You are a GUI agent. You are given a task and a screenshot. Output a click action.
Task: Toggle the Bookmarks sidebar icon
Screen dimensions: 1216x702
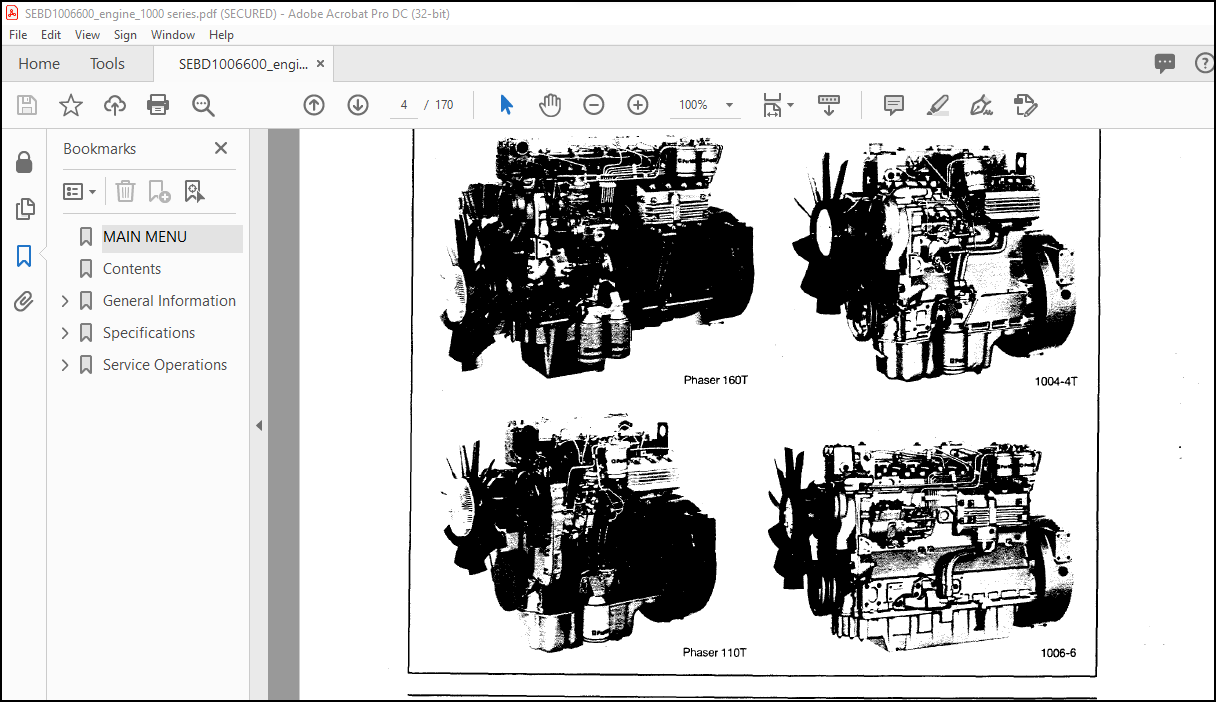24,256
